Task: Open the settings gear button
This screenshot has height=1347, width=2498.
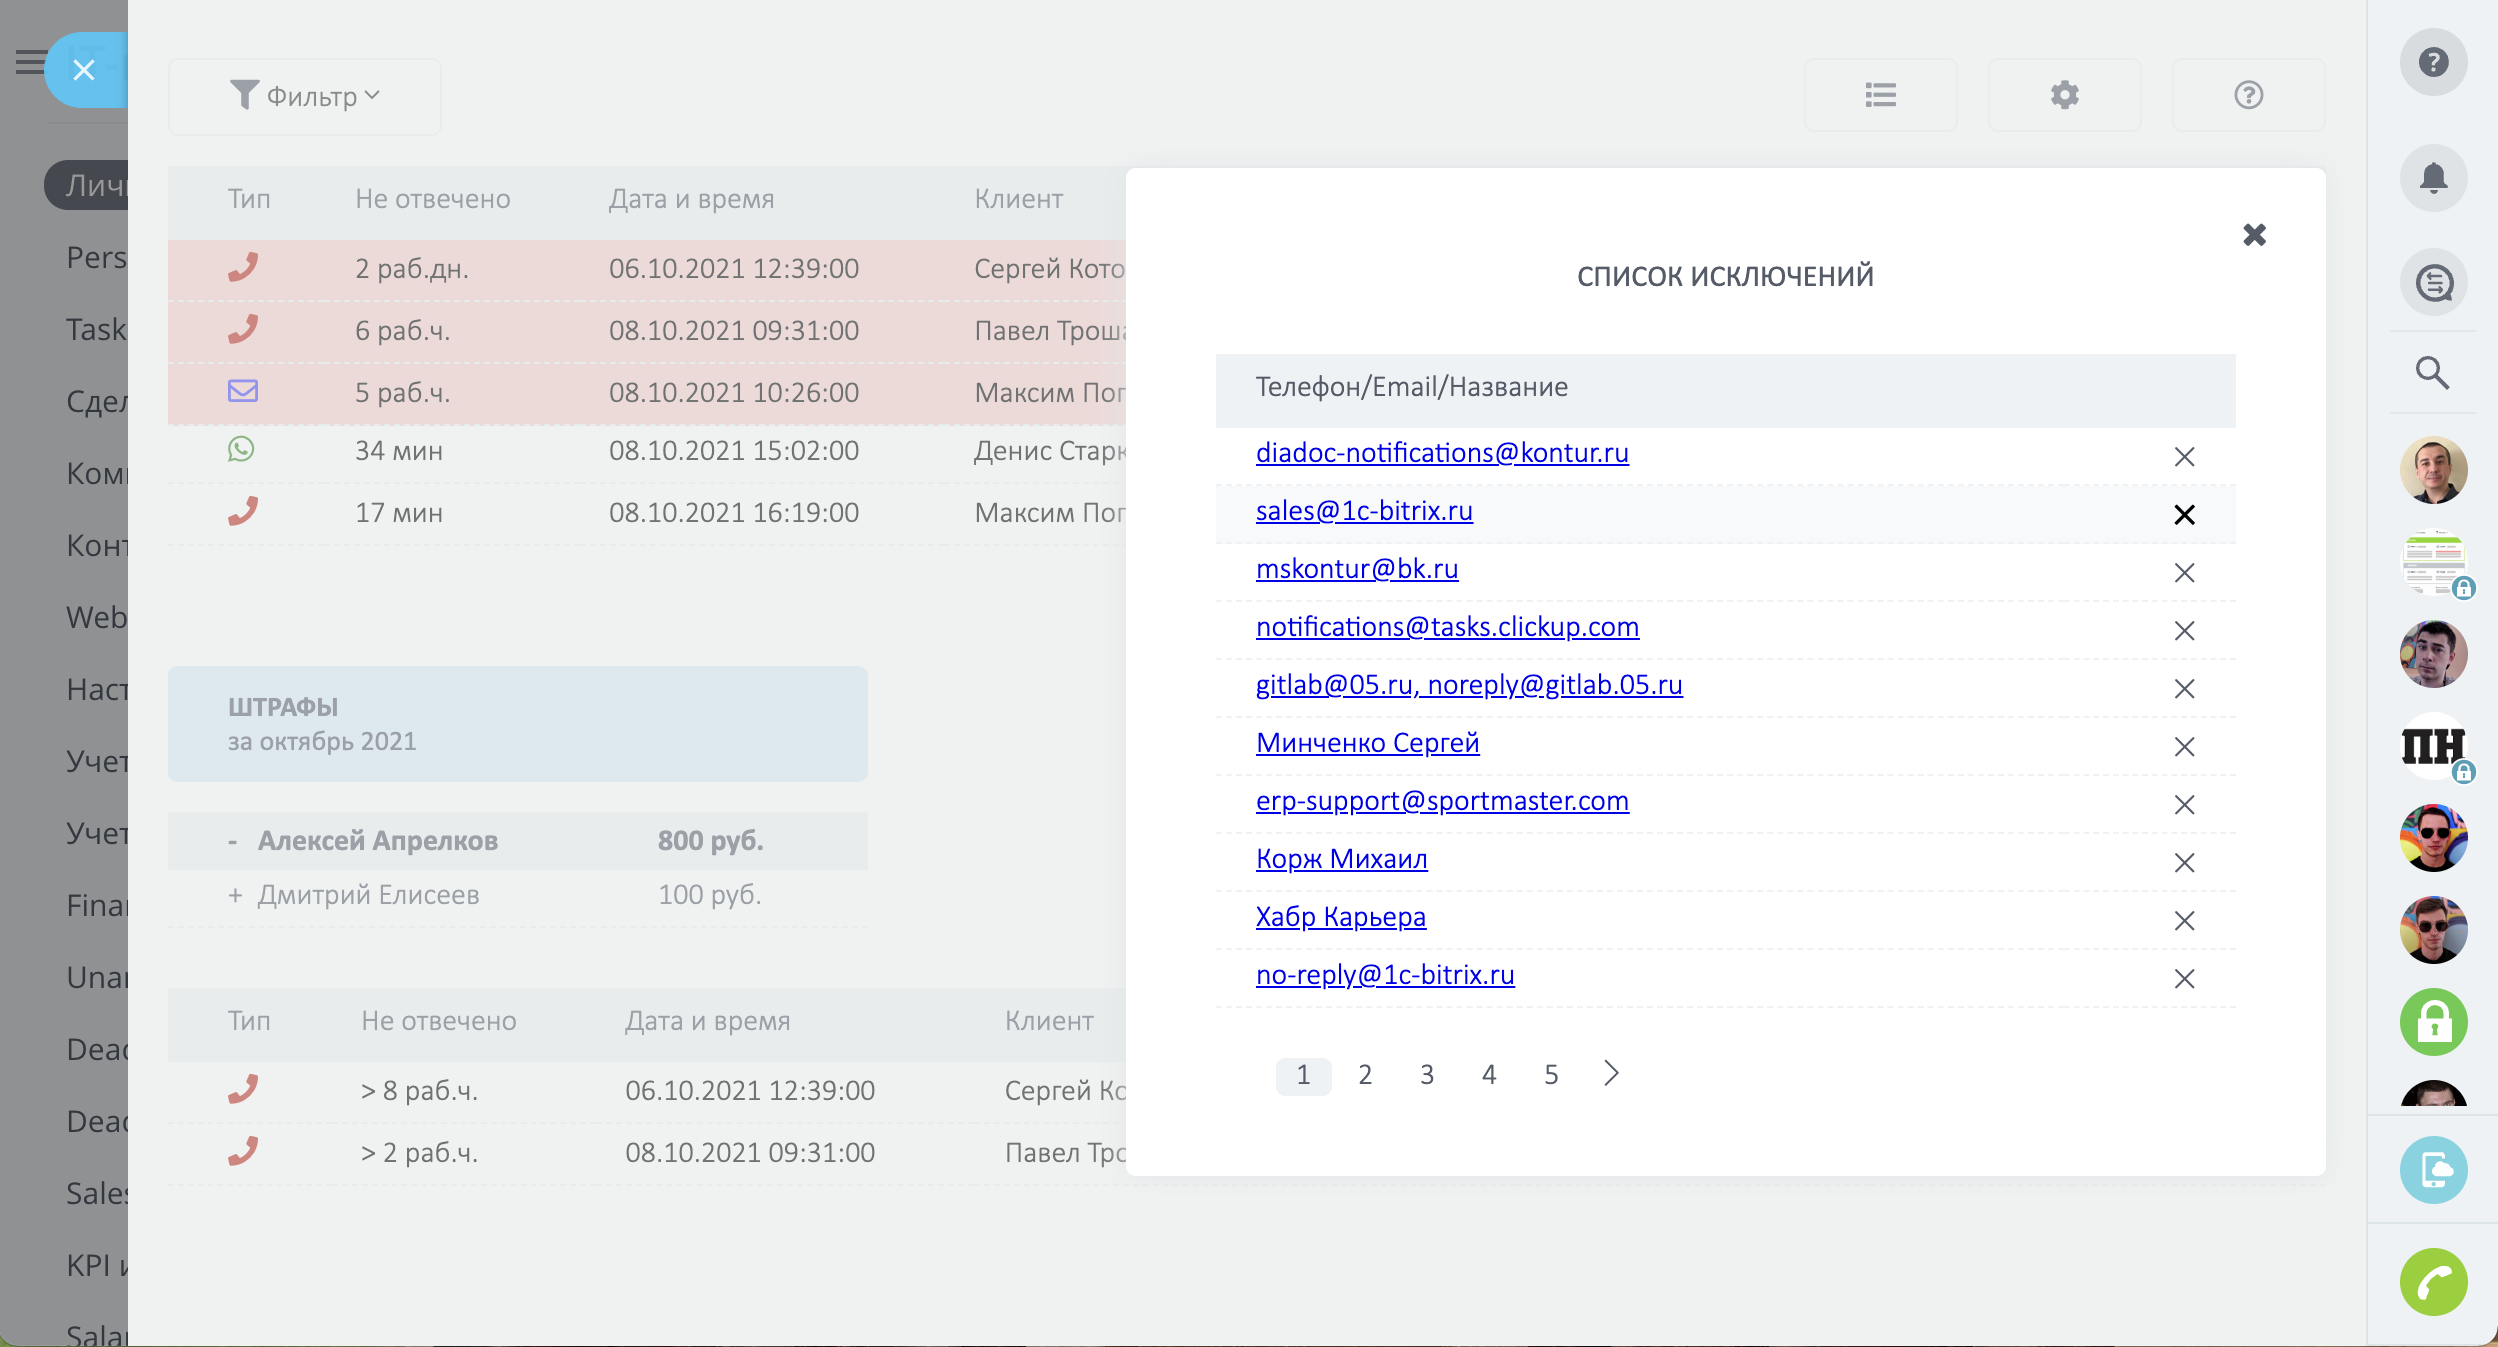Action: click(x=2064, y=95)
